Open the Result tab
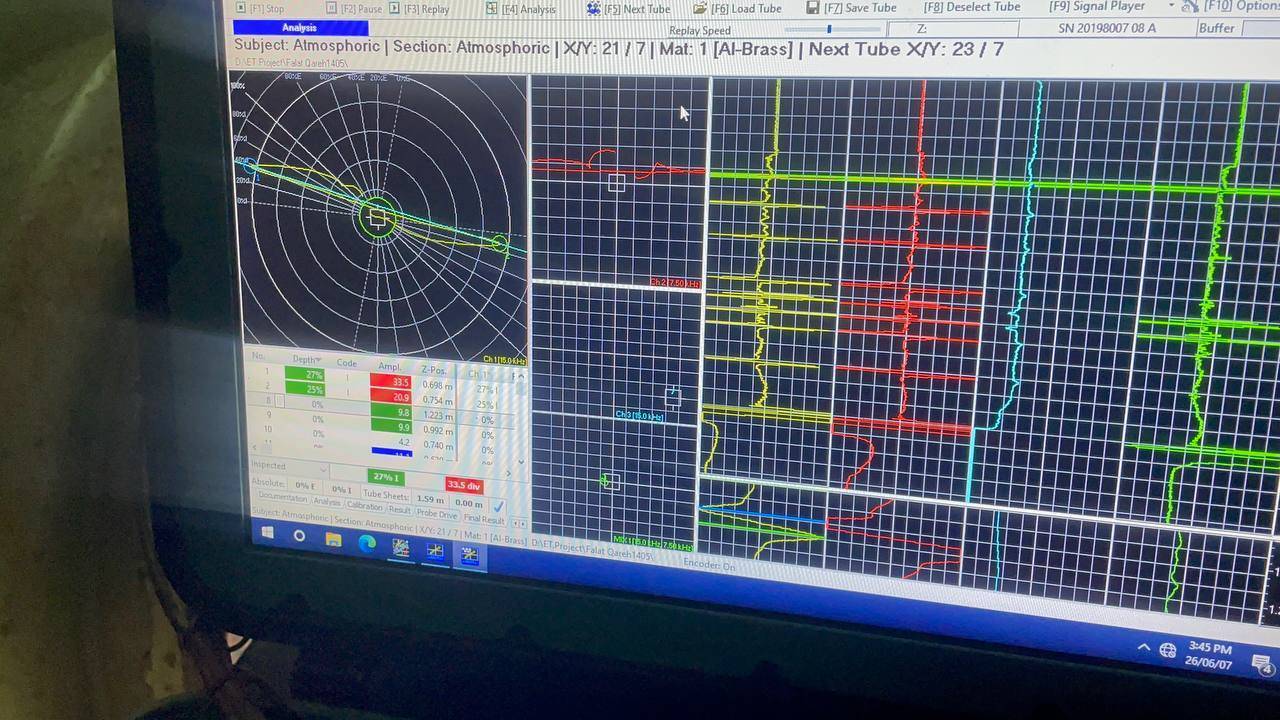The width and height of the screenshot is (1280, 720). tap(399, 509)
